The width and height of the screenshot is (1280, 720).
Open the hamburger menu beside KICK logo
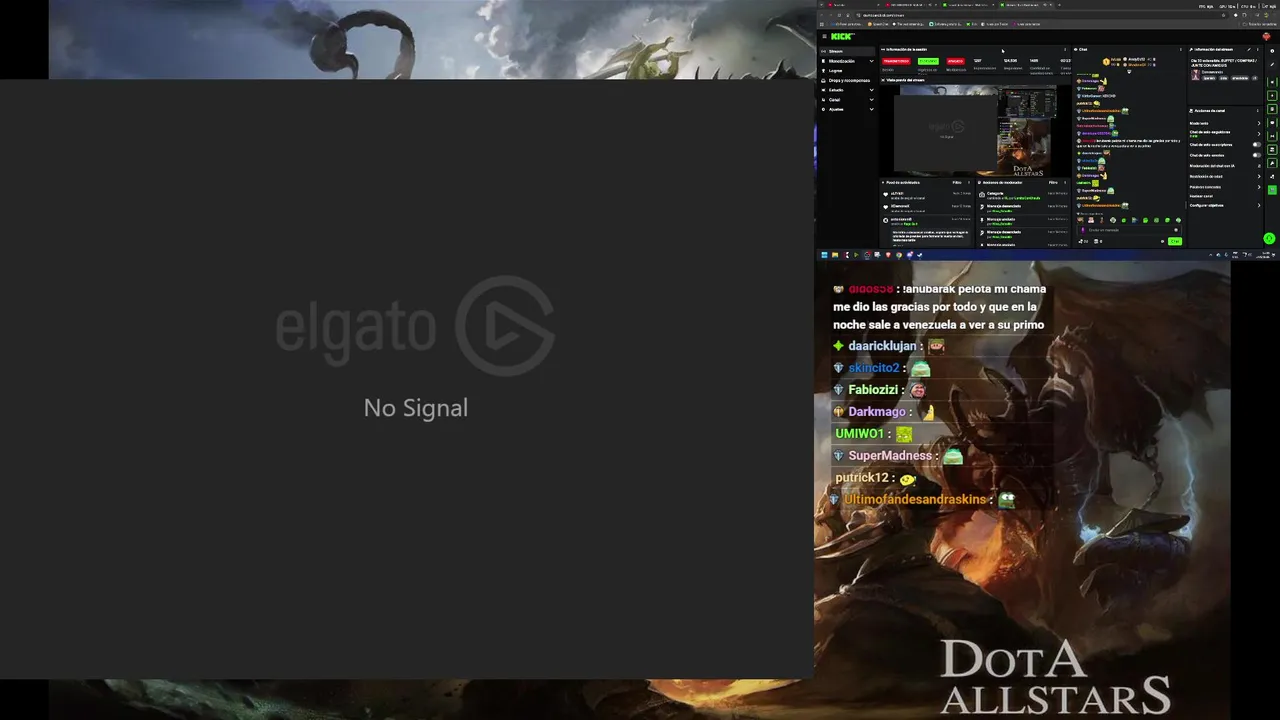[824, 37]
